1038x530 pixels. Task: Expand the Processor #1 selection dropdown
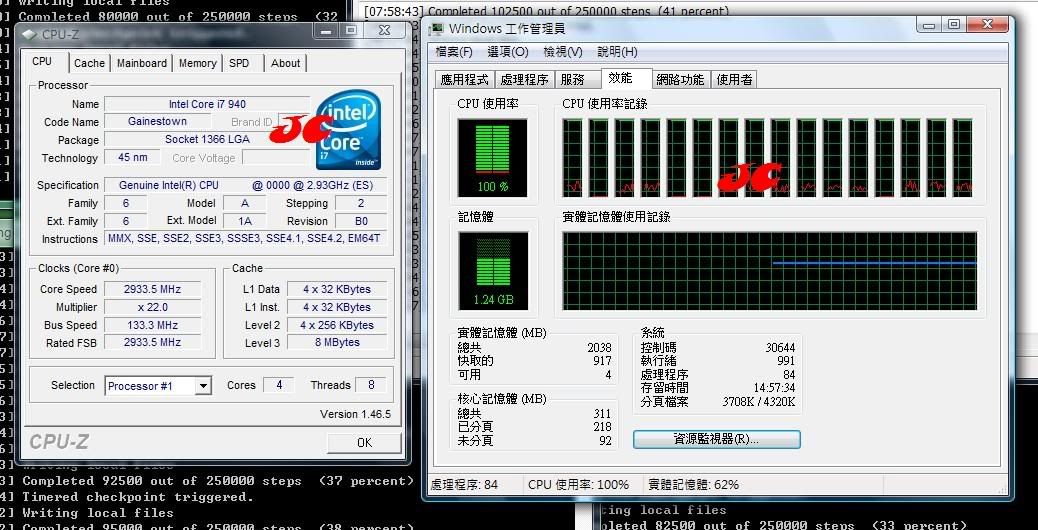(204, 386)
